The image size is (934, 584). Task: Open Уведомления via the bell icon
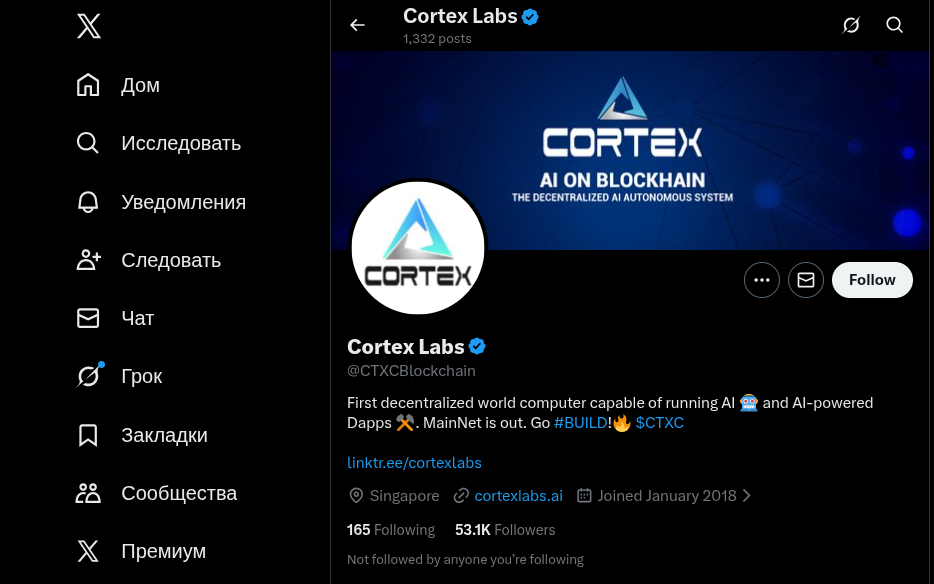pyautogui.click(x=88, y=201)
